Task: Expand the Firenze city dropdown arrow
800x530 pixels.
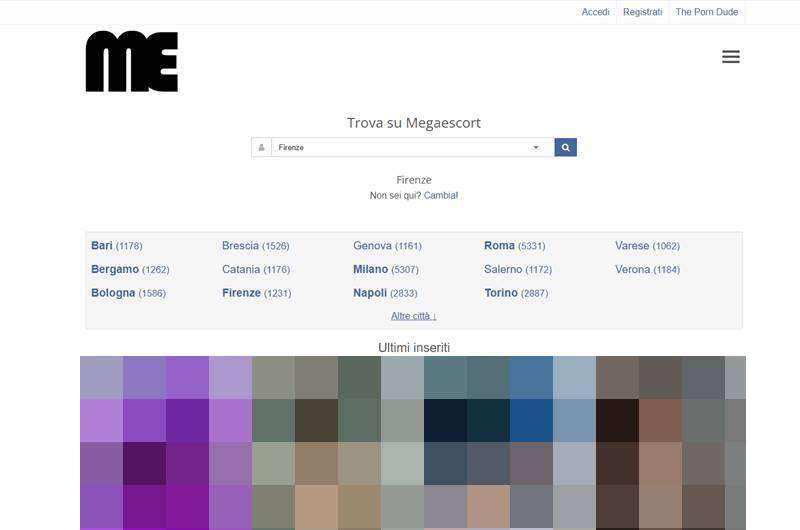Action: [535, 147]
